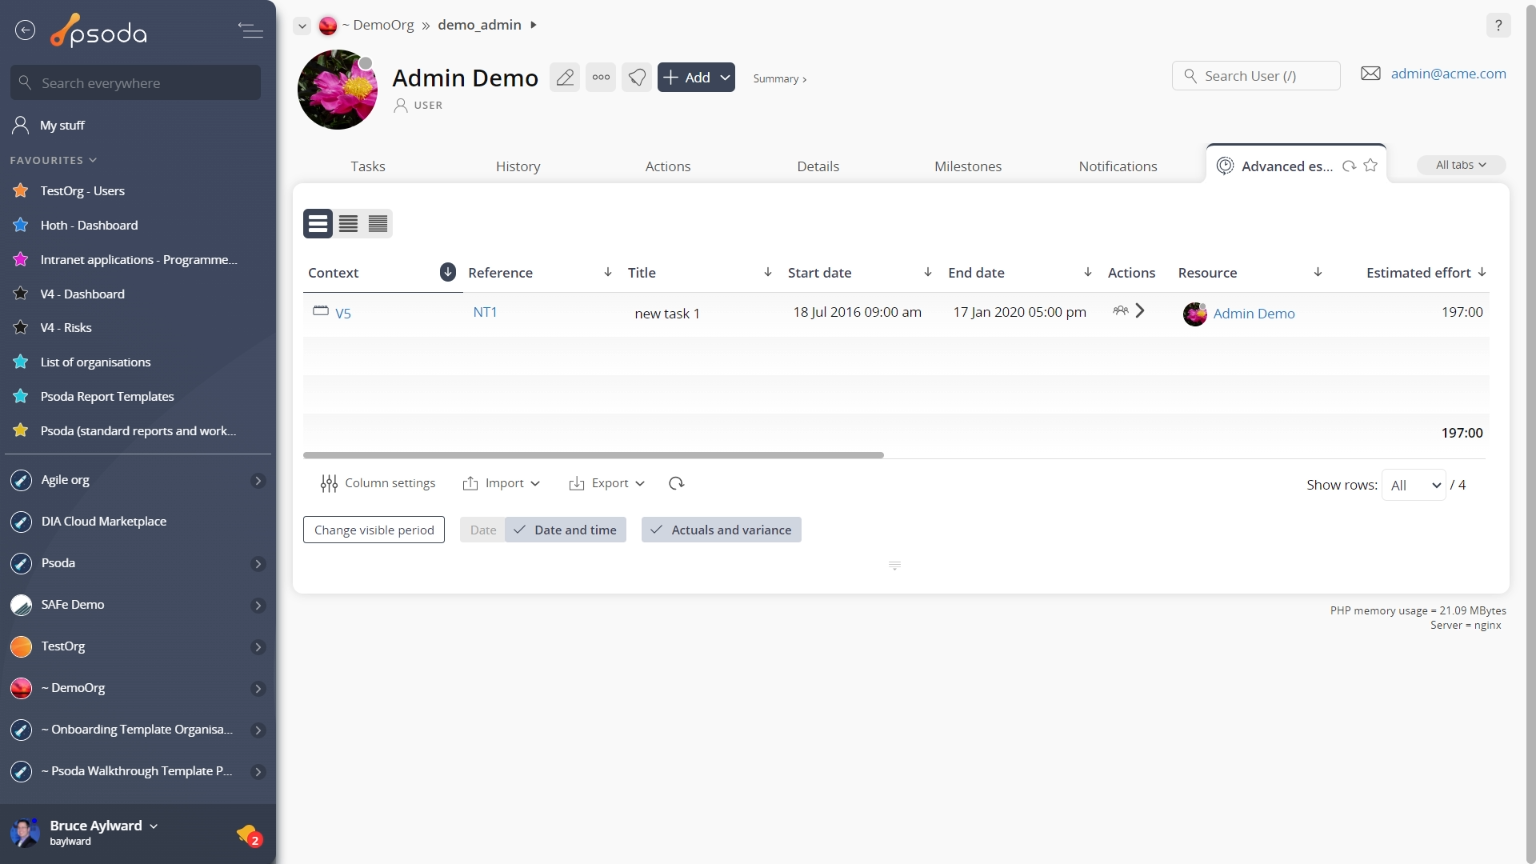Sort the Reference column
This screenshot has width=1536, height=864.
point(608,272)
